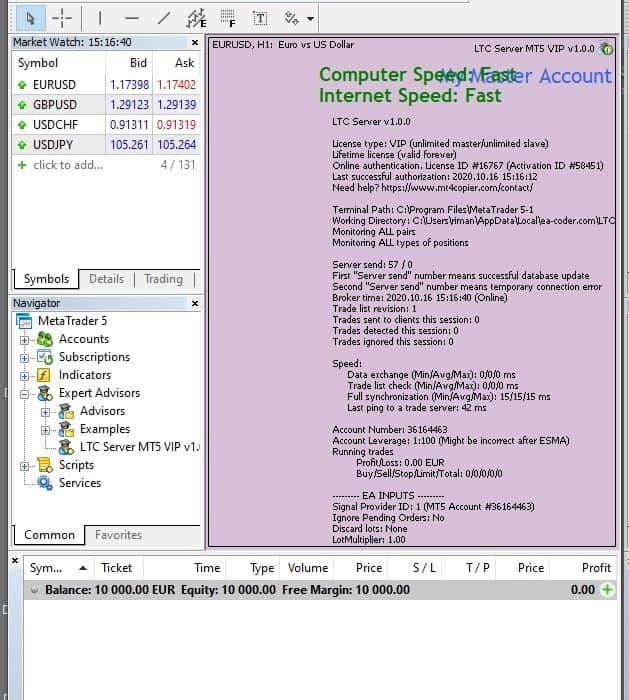Expand the Advisors subfolder

click(46, 412)
